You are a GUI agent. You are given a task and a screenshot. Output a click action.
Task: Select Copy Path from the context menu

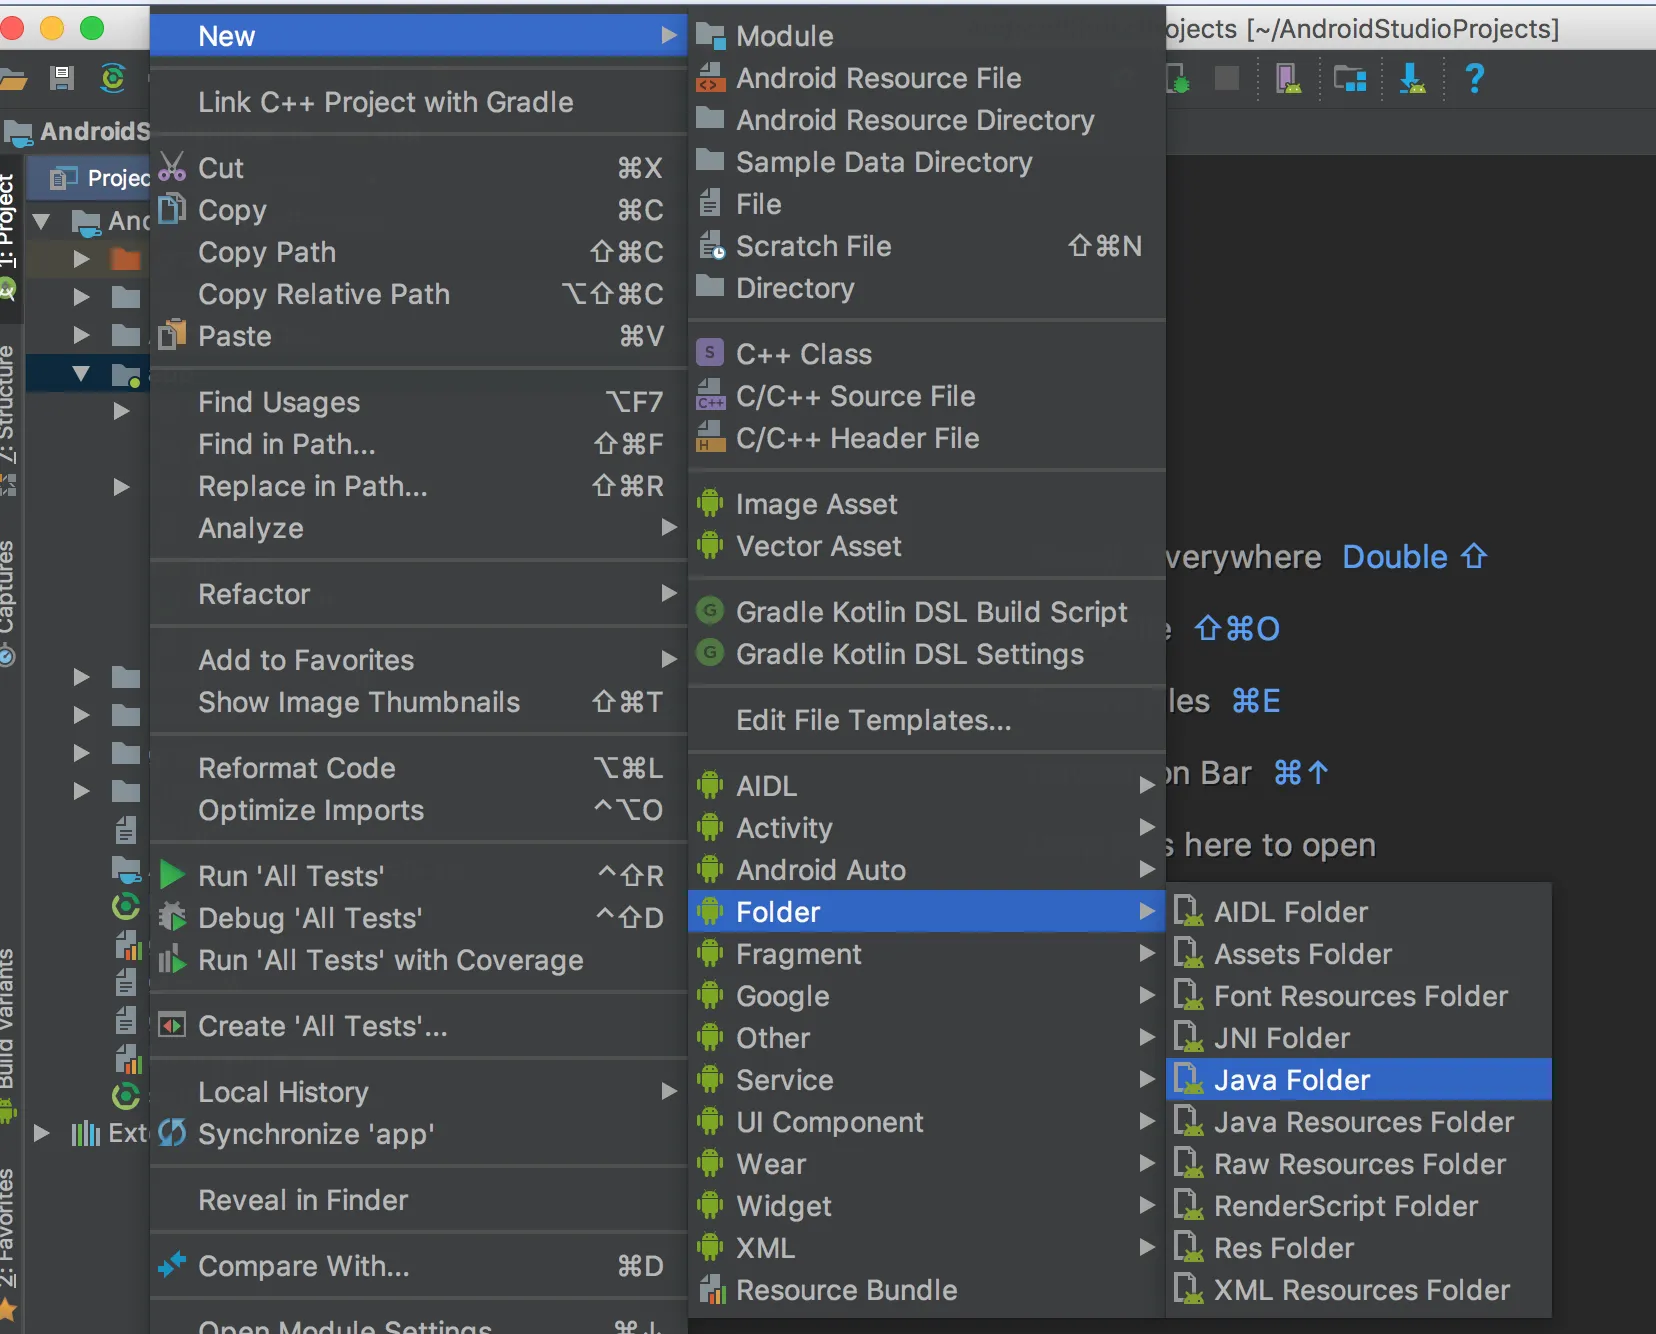pos(418,252)
